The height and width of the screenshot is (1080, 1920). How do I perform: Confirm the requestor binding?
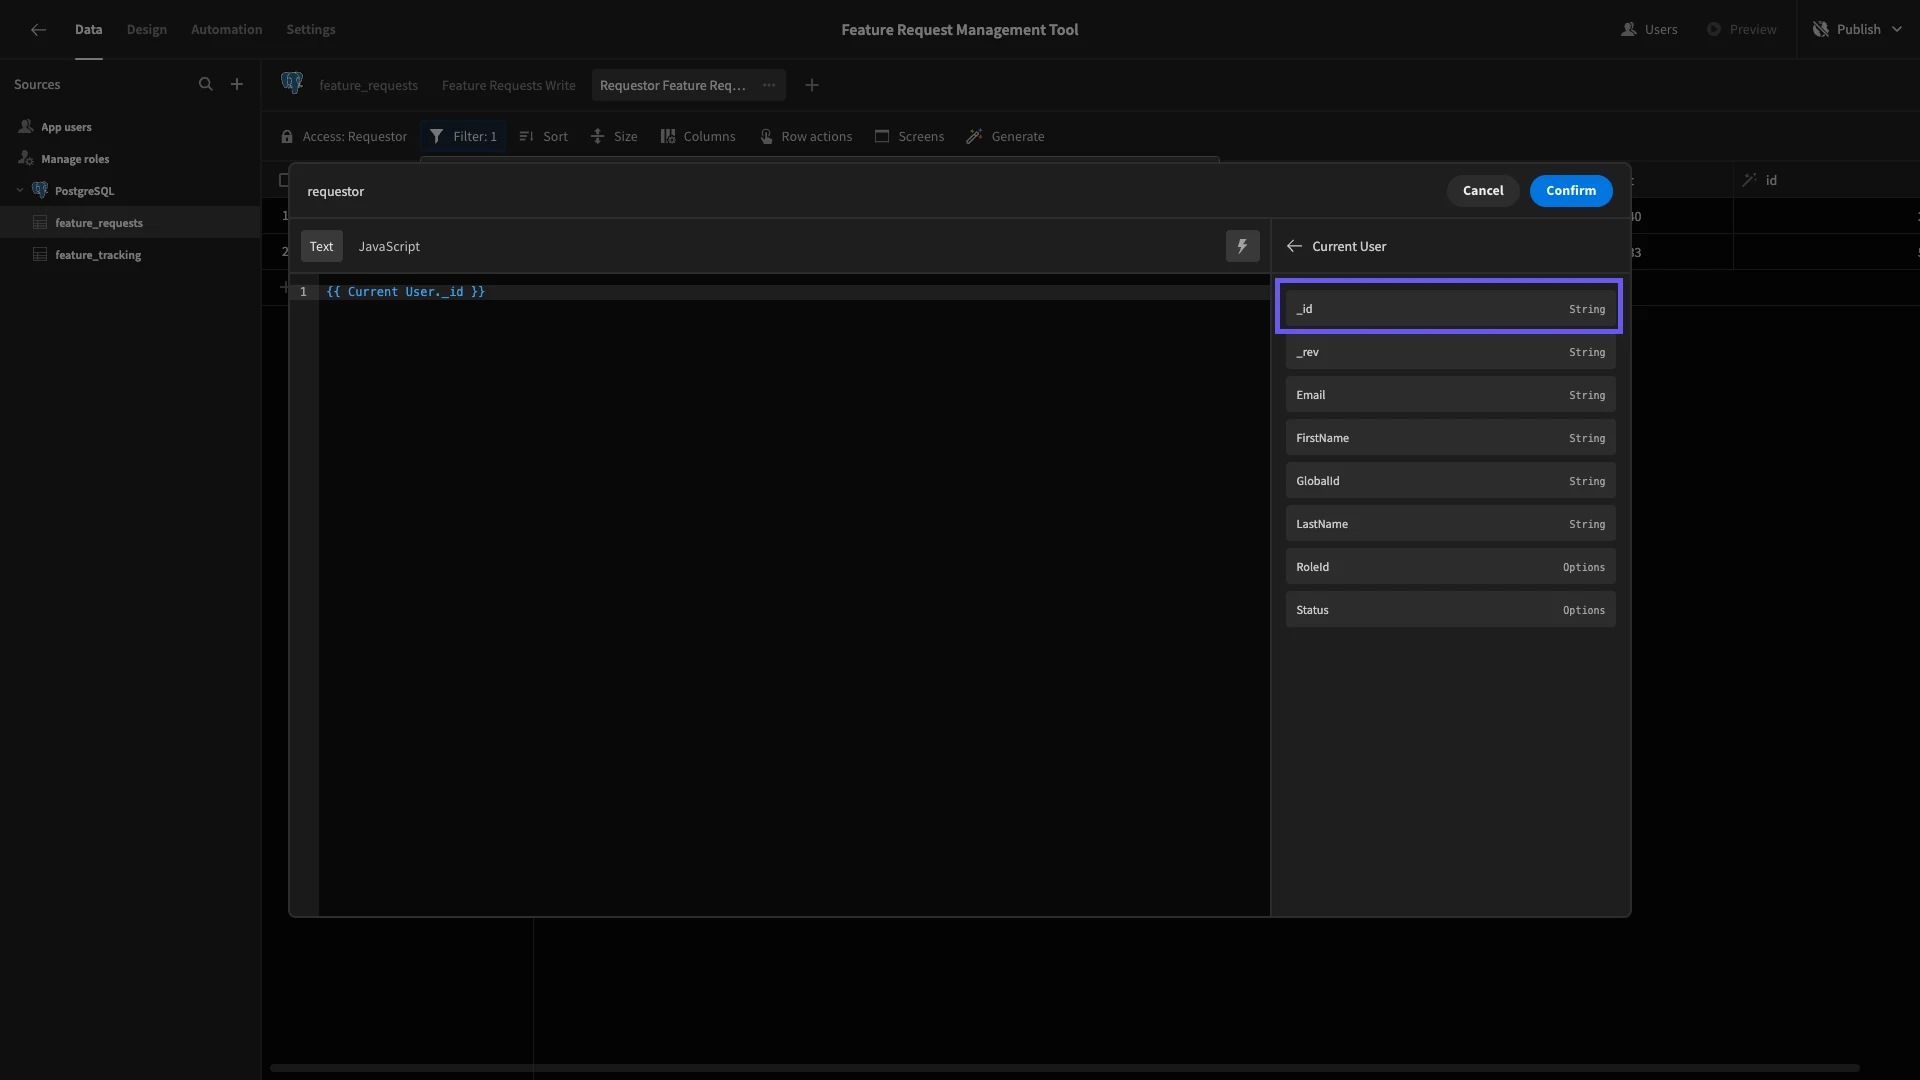pos(1571,191)
